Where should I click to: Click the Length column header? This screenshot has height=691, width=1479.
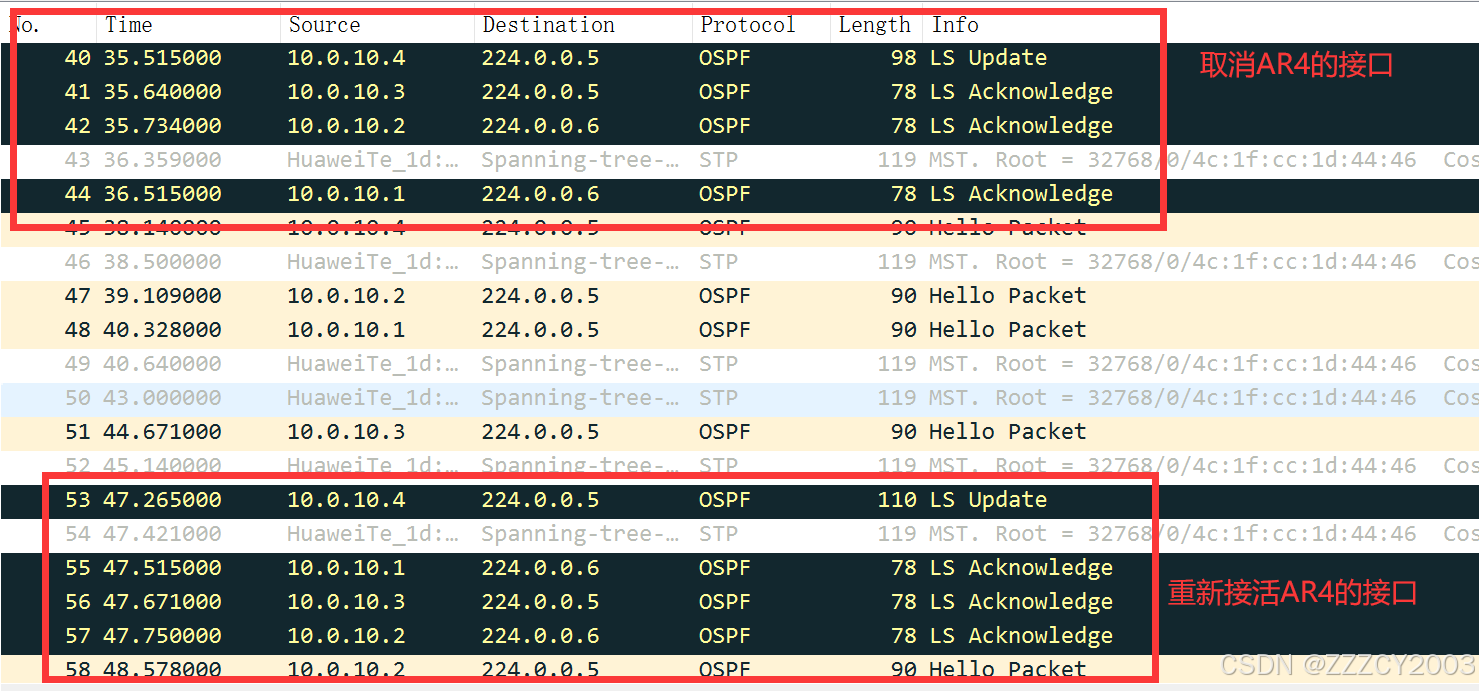(874, 25)
